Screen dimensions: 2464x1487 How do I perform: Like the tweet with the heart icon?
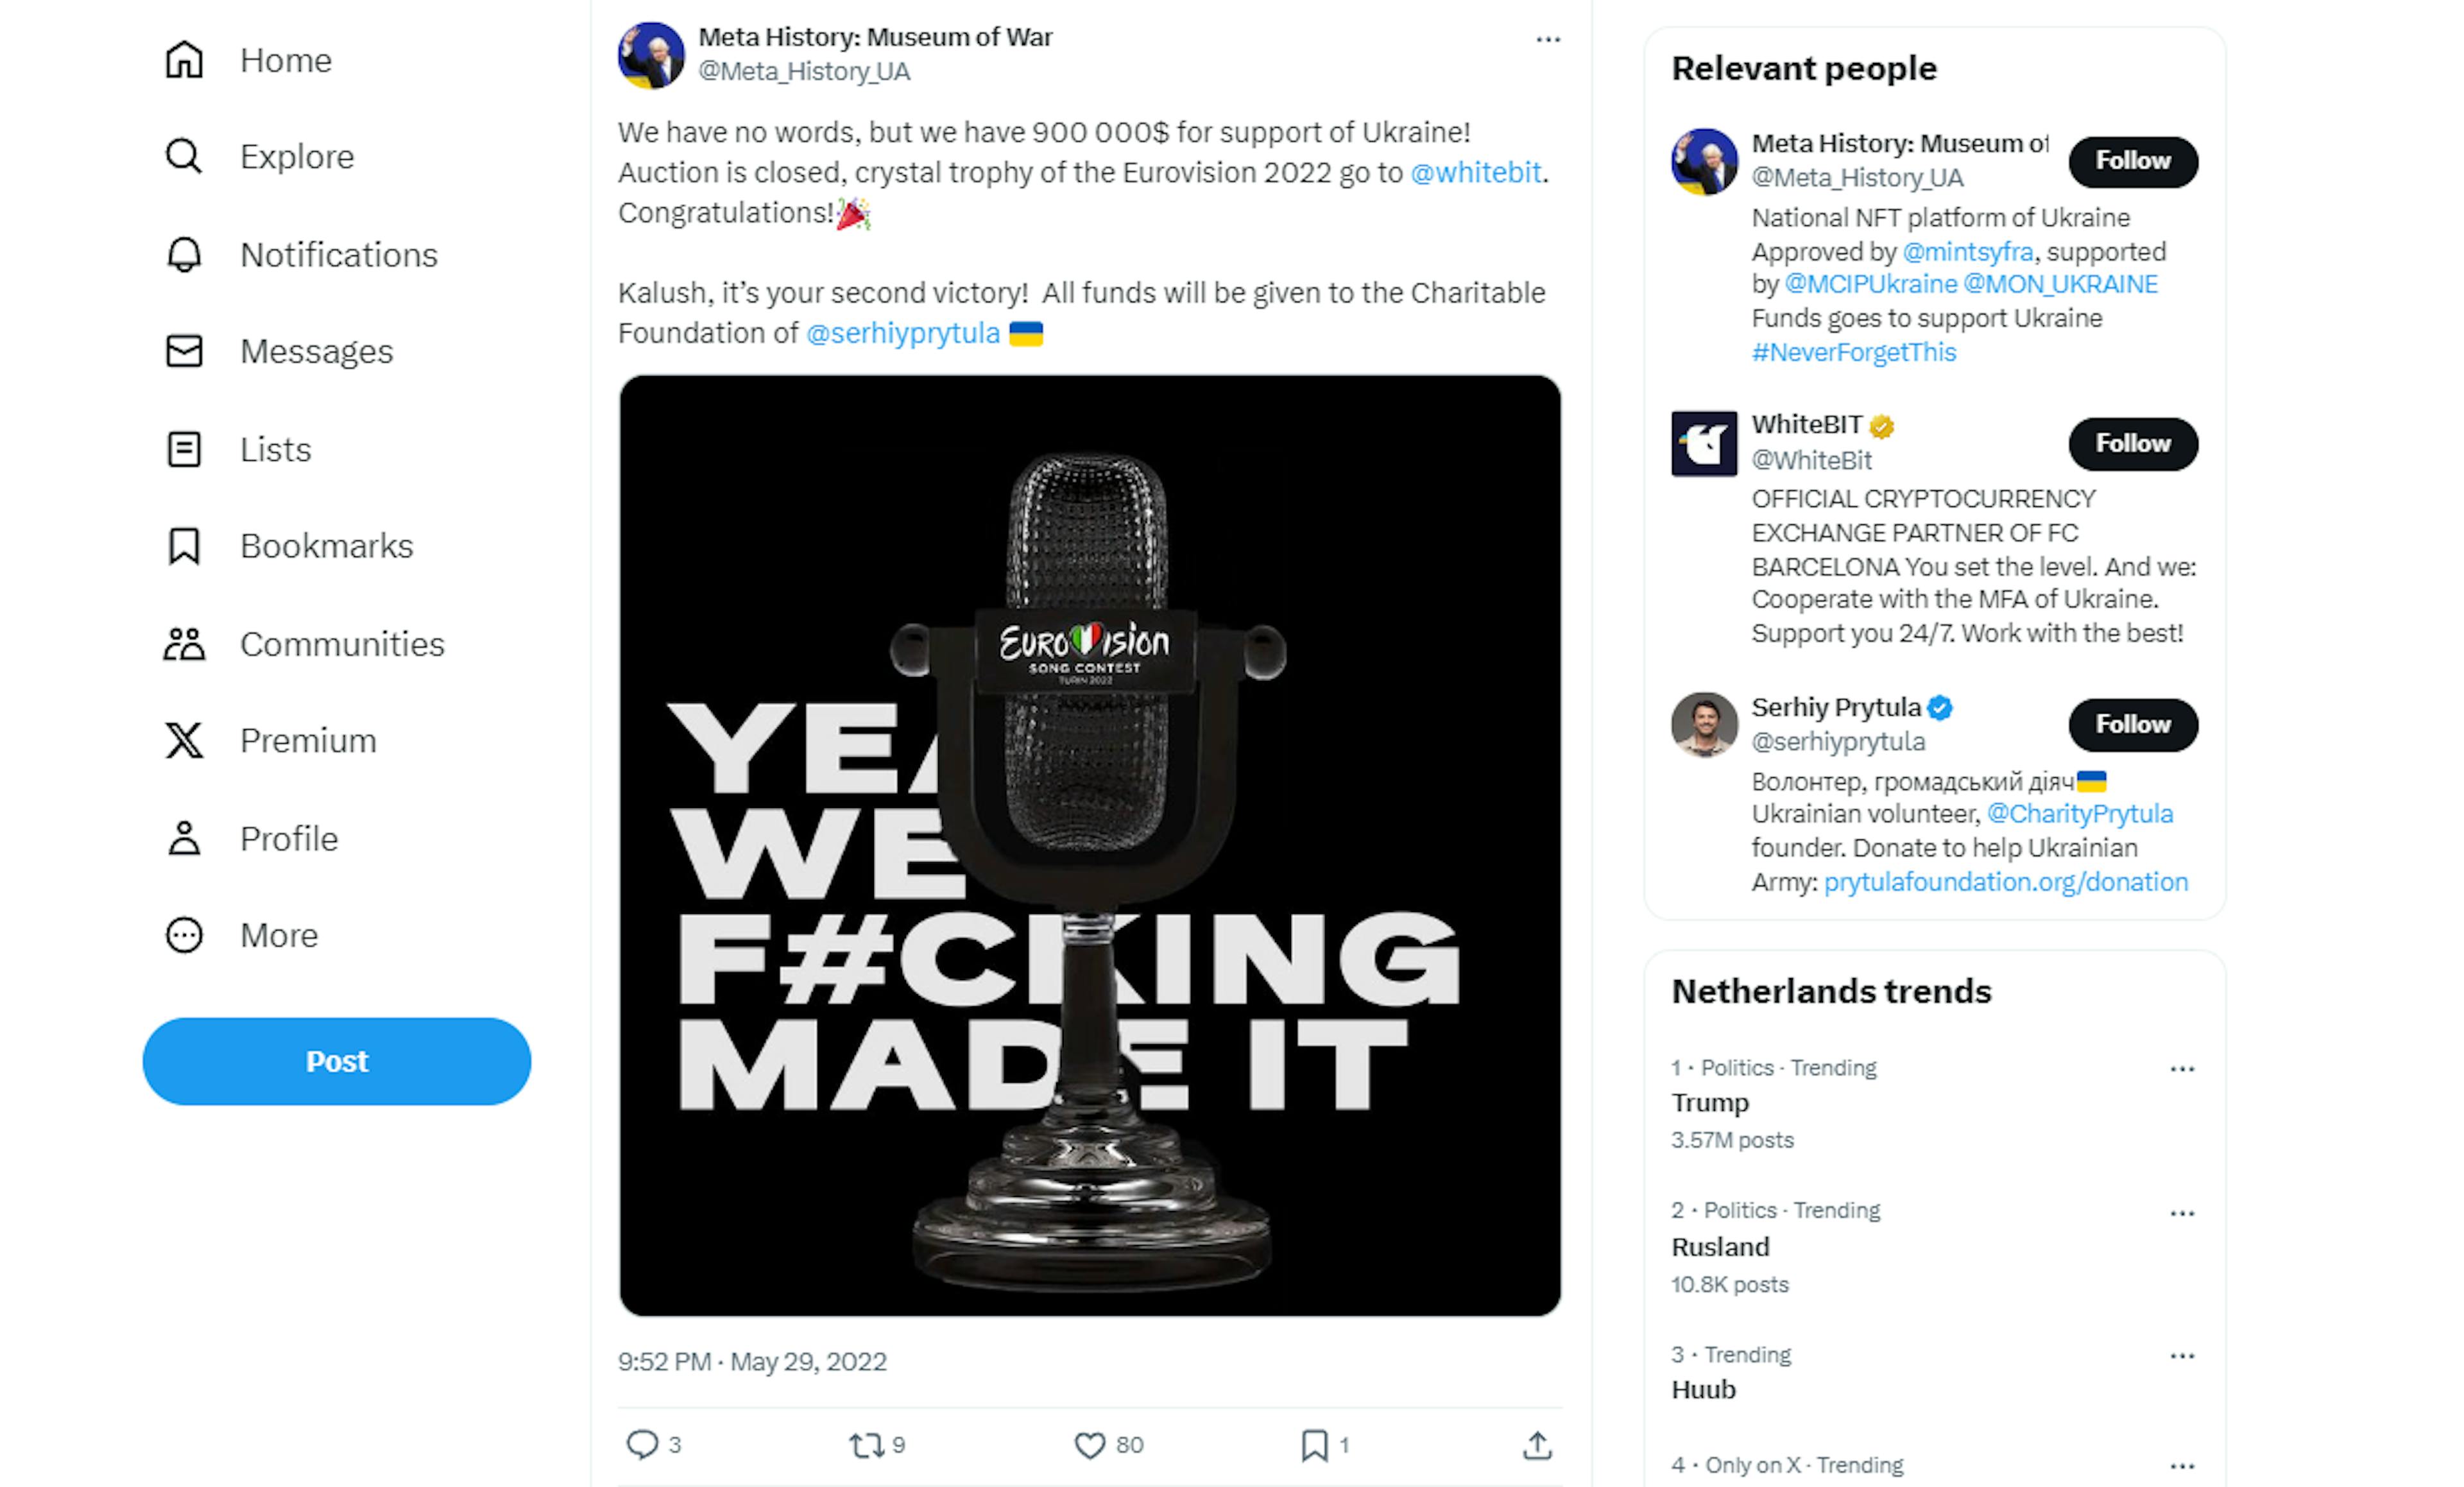1089,1444
